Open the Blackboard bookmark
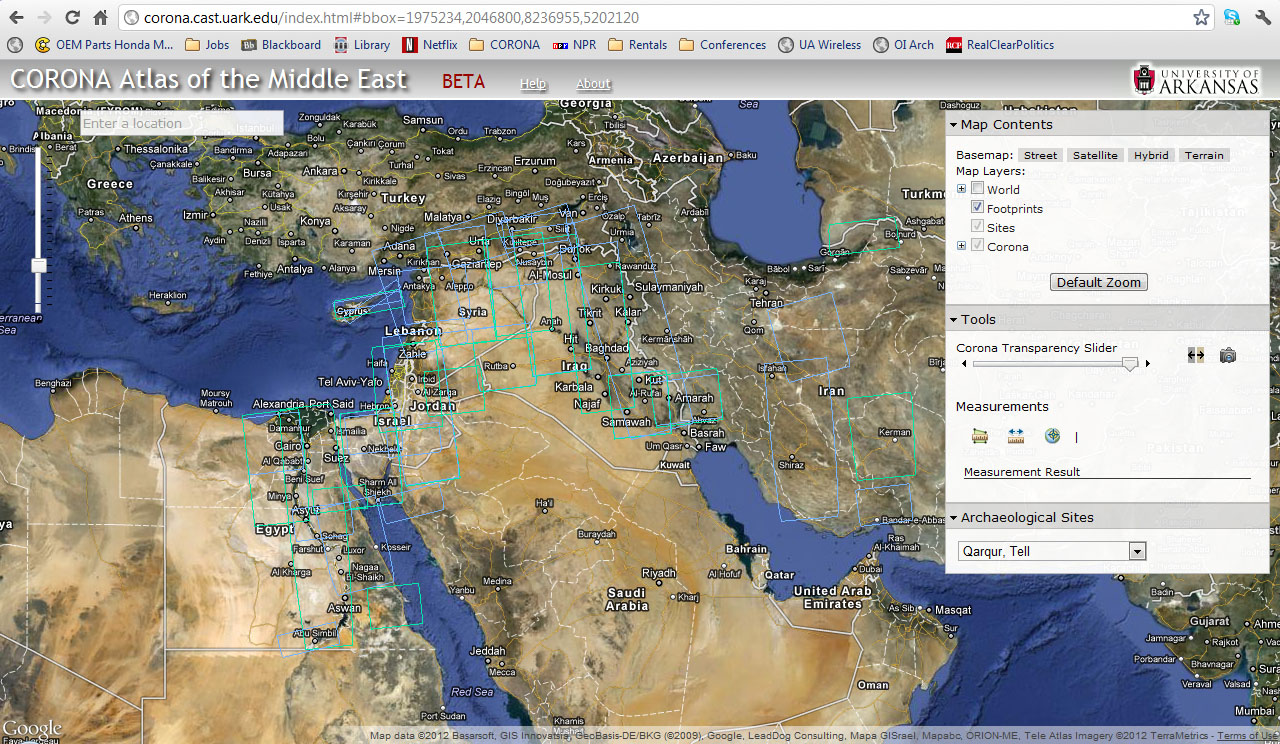1280x744 pixels. point(281,45)
